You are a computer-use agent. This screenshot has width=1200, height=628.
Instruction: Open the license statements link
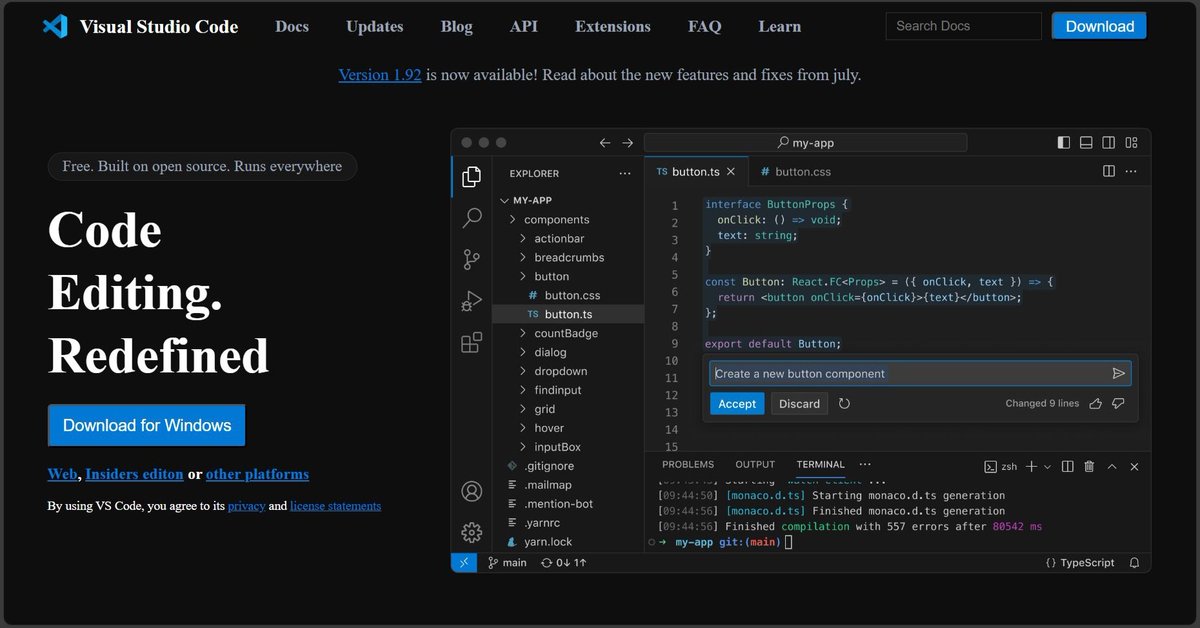pyautogui.click(x=335, y=506)
